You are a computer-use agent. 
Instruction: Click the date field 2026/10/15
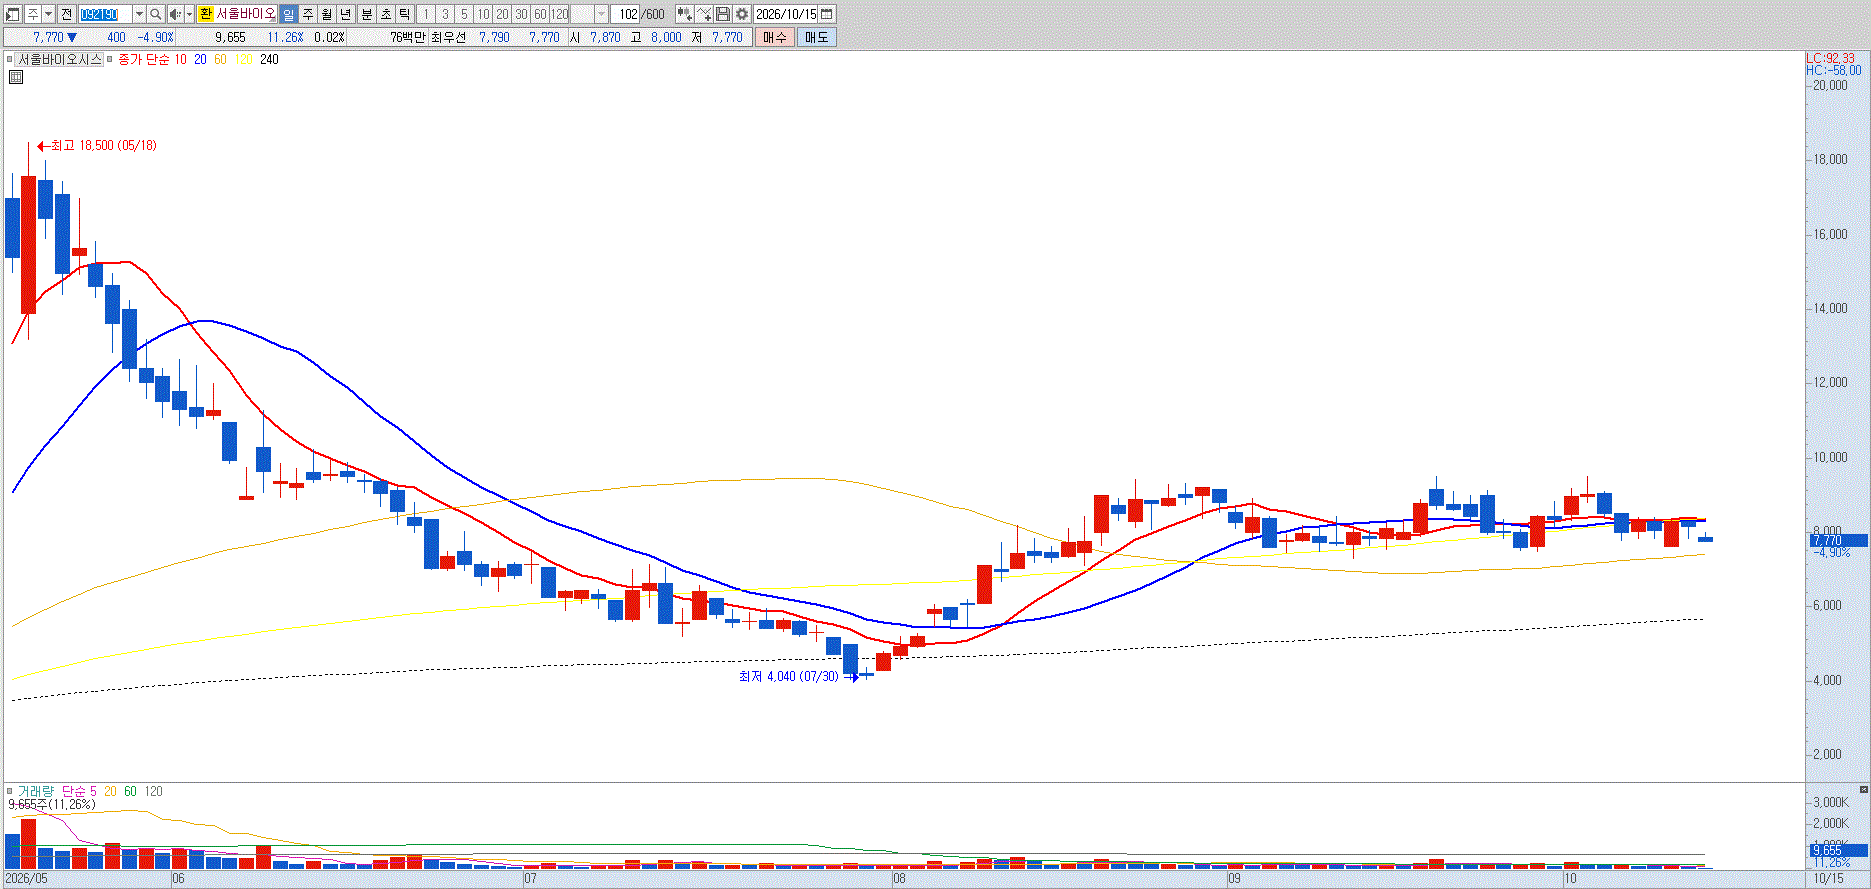coord(786,14)
